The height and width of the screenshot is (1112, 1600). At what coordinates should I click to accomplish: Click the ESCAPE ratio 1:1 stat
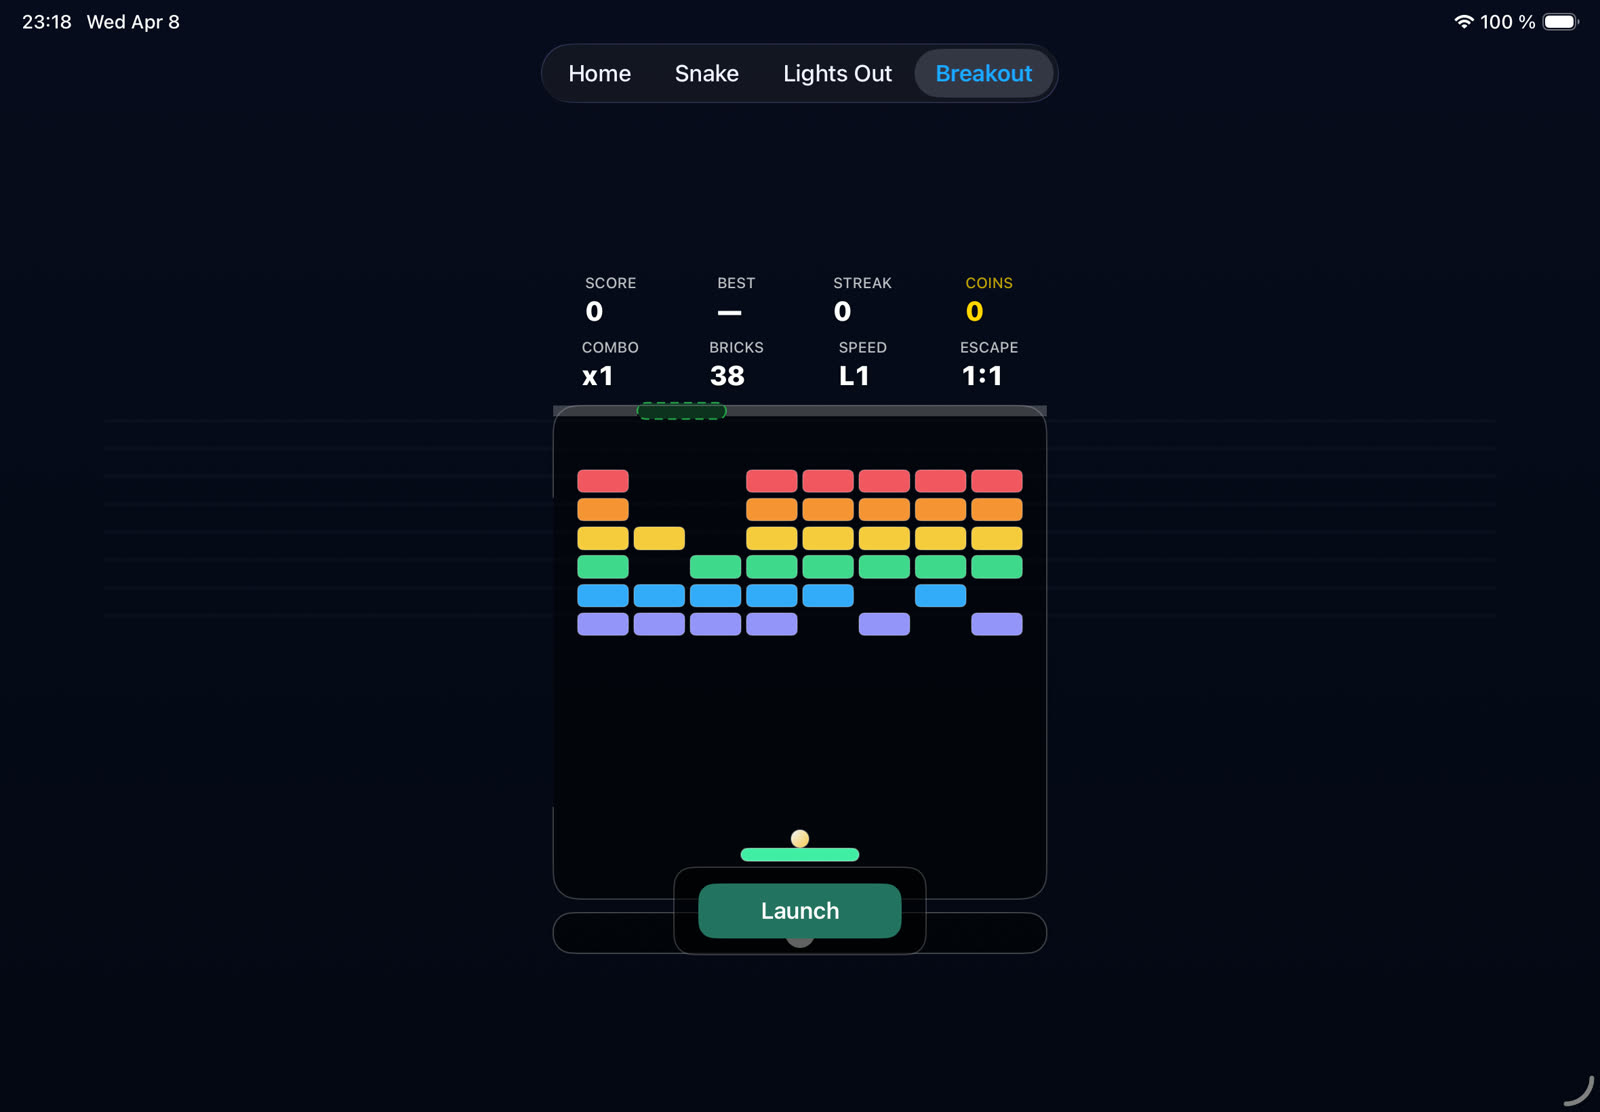[x=982, y=376]
